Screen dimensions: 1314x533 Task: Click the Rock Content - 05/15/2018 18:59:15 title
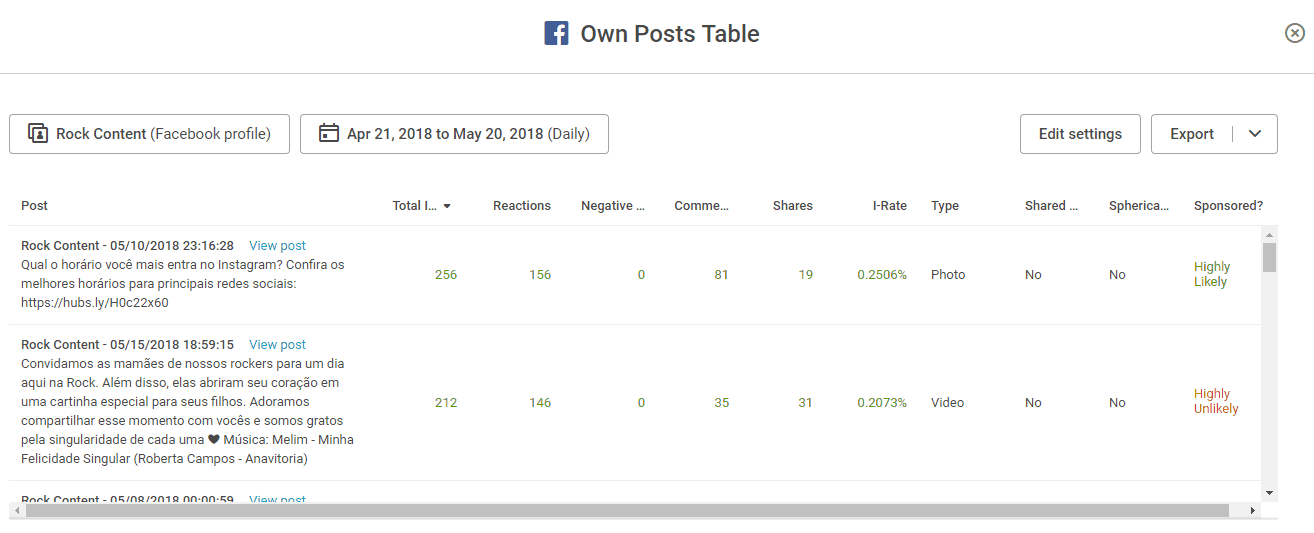(x=127, y=345)
